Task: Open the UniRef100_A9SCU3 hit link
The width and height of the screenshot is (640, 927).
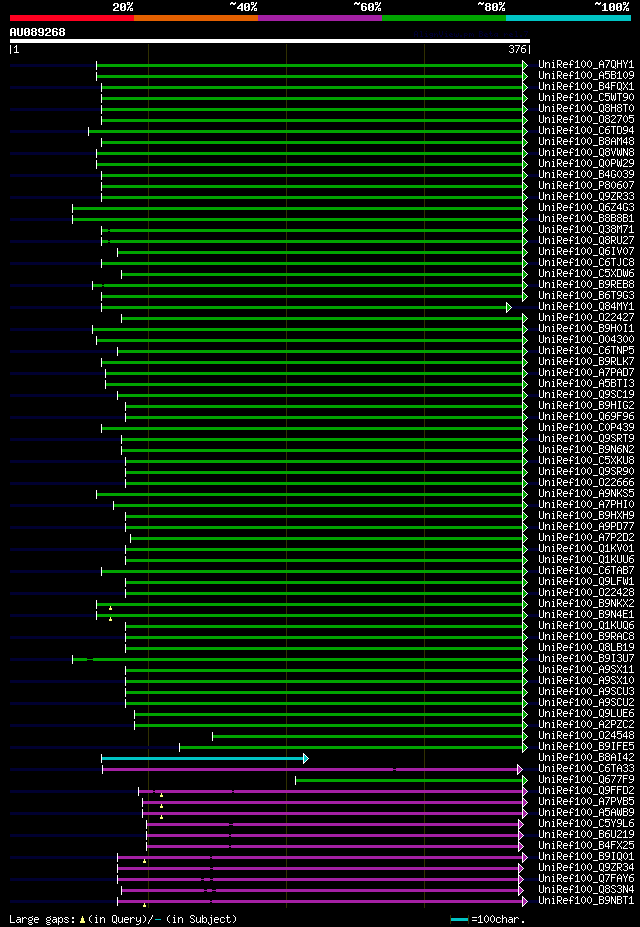Action: click(586, 692)
